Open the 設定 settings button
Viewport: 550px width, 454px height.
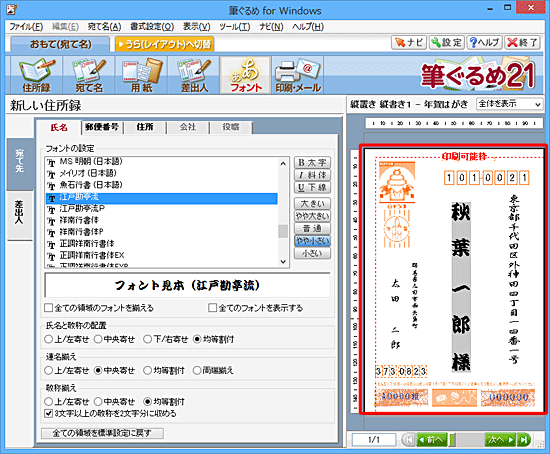pyautogui.click(x=447, y=42)
